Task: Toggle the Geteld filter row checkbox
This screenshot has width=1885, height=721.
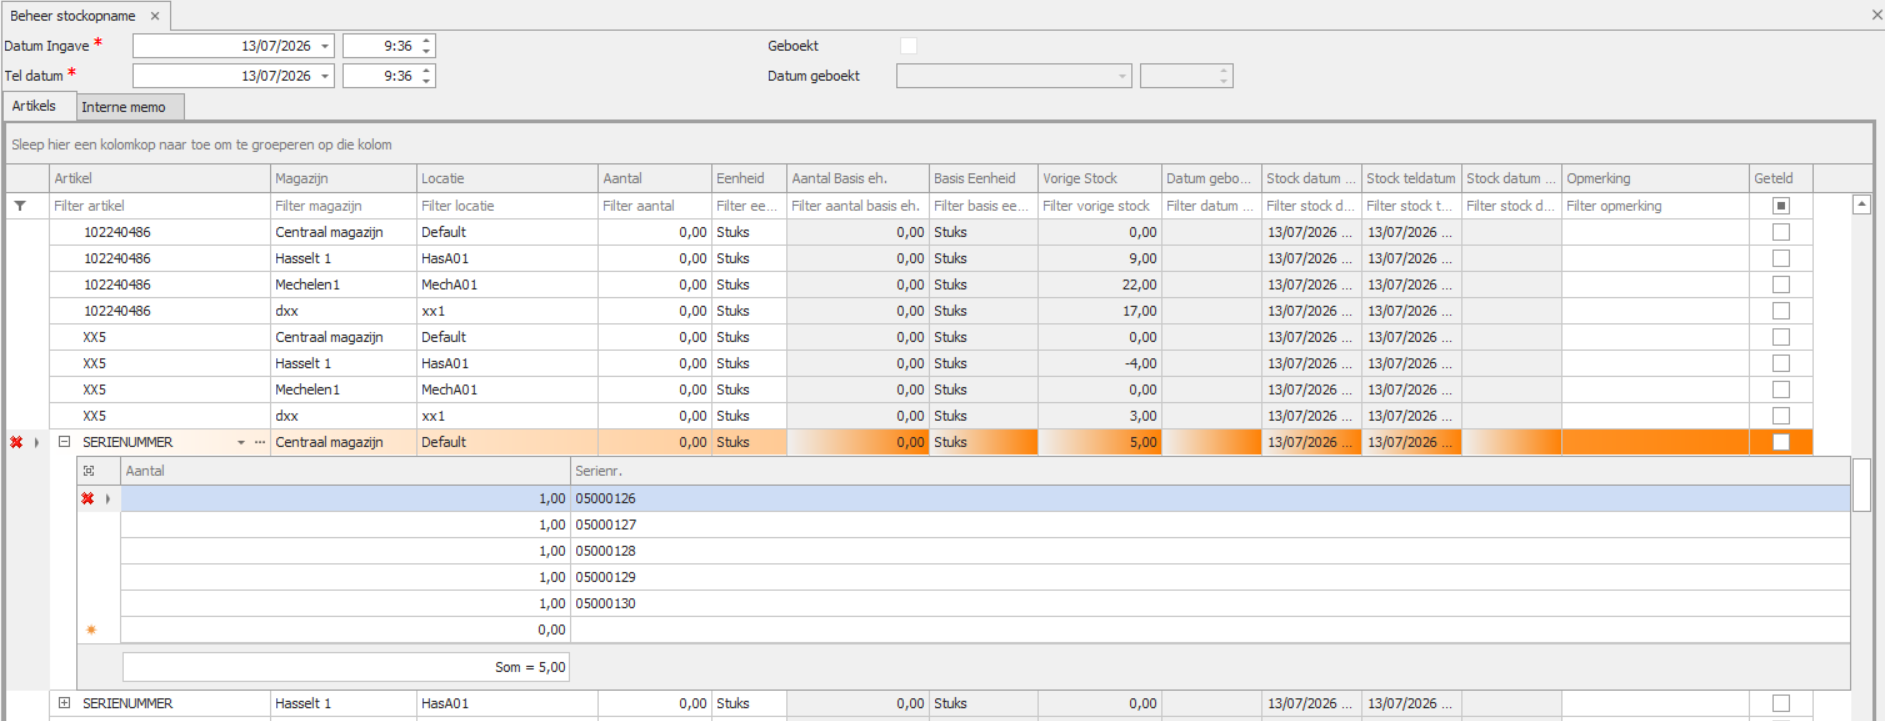Action: tap(1781, 206)
